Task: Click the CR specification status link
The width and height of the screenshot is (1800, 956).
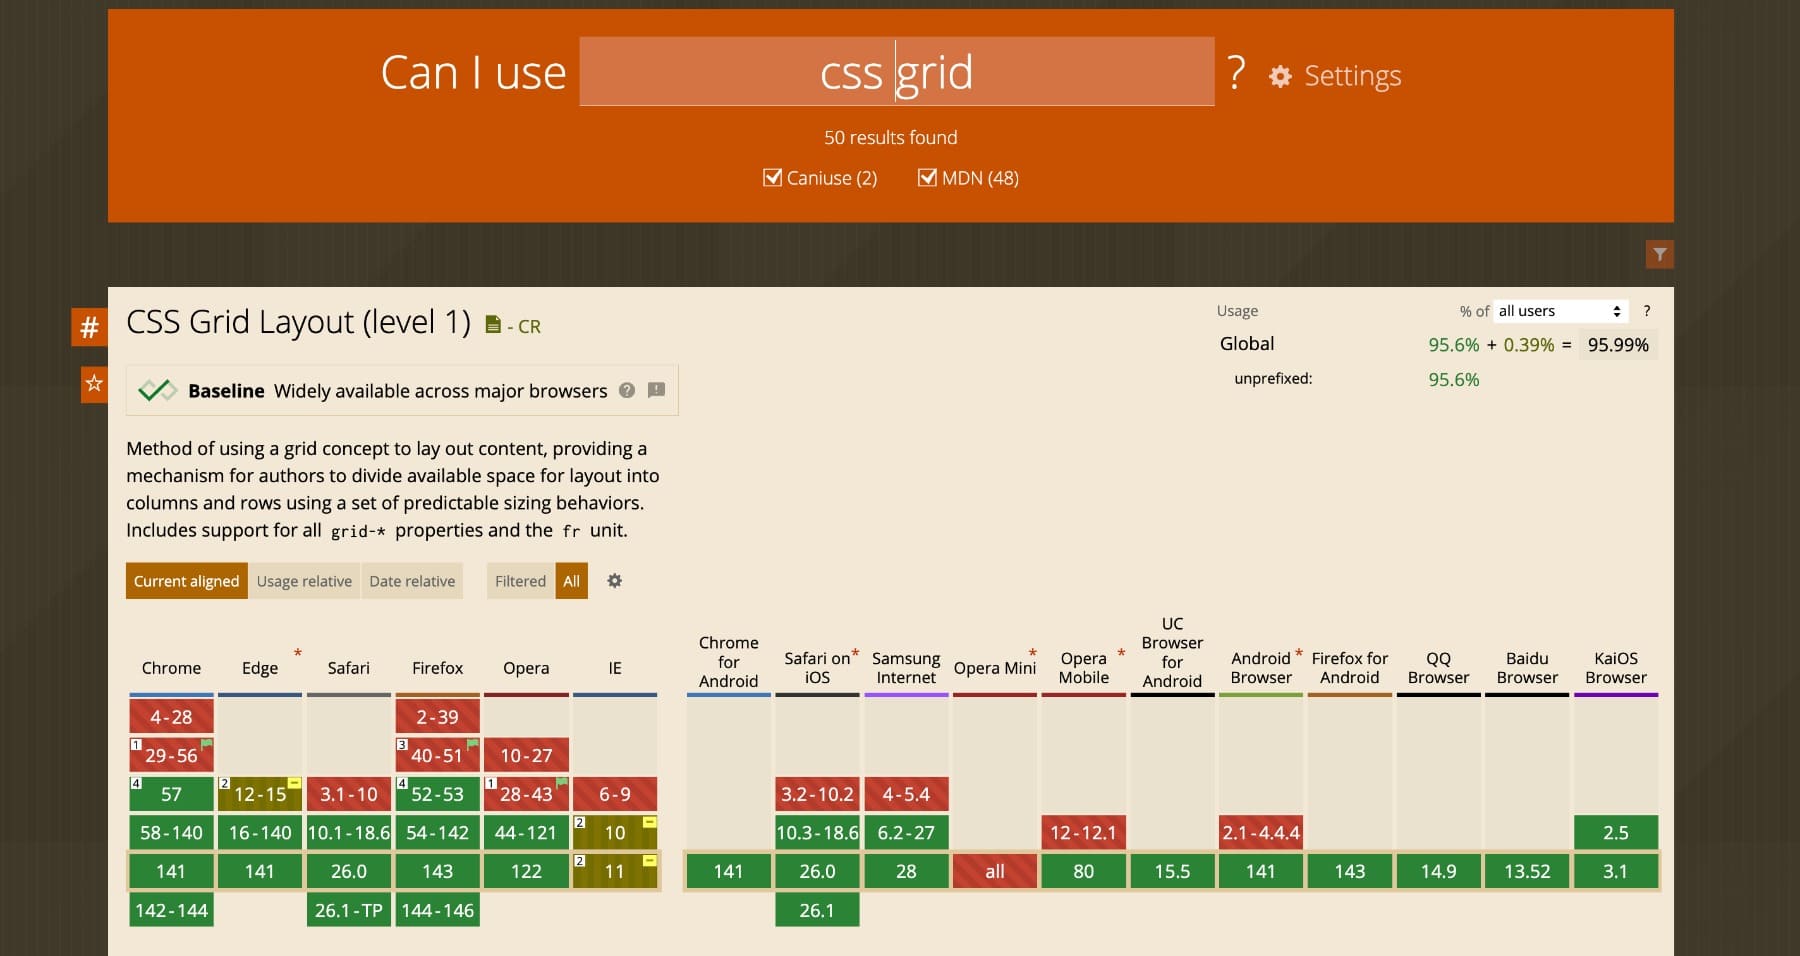Action: pos(529,326)
